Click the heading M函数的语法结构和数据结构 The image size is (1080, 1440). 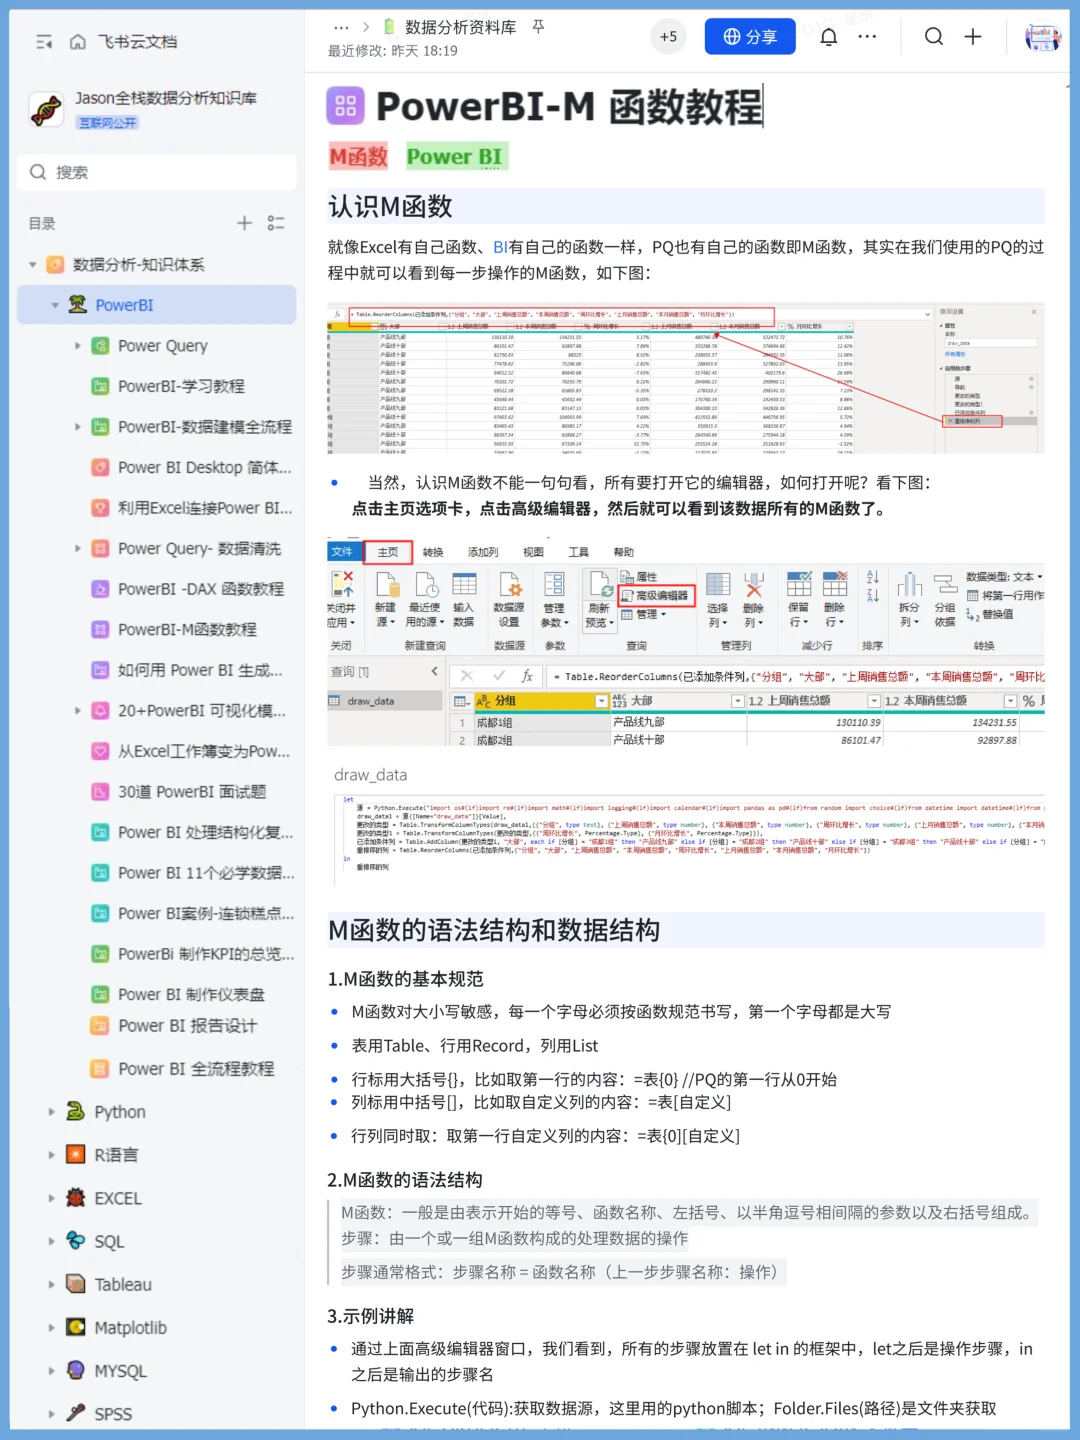494,931
